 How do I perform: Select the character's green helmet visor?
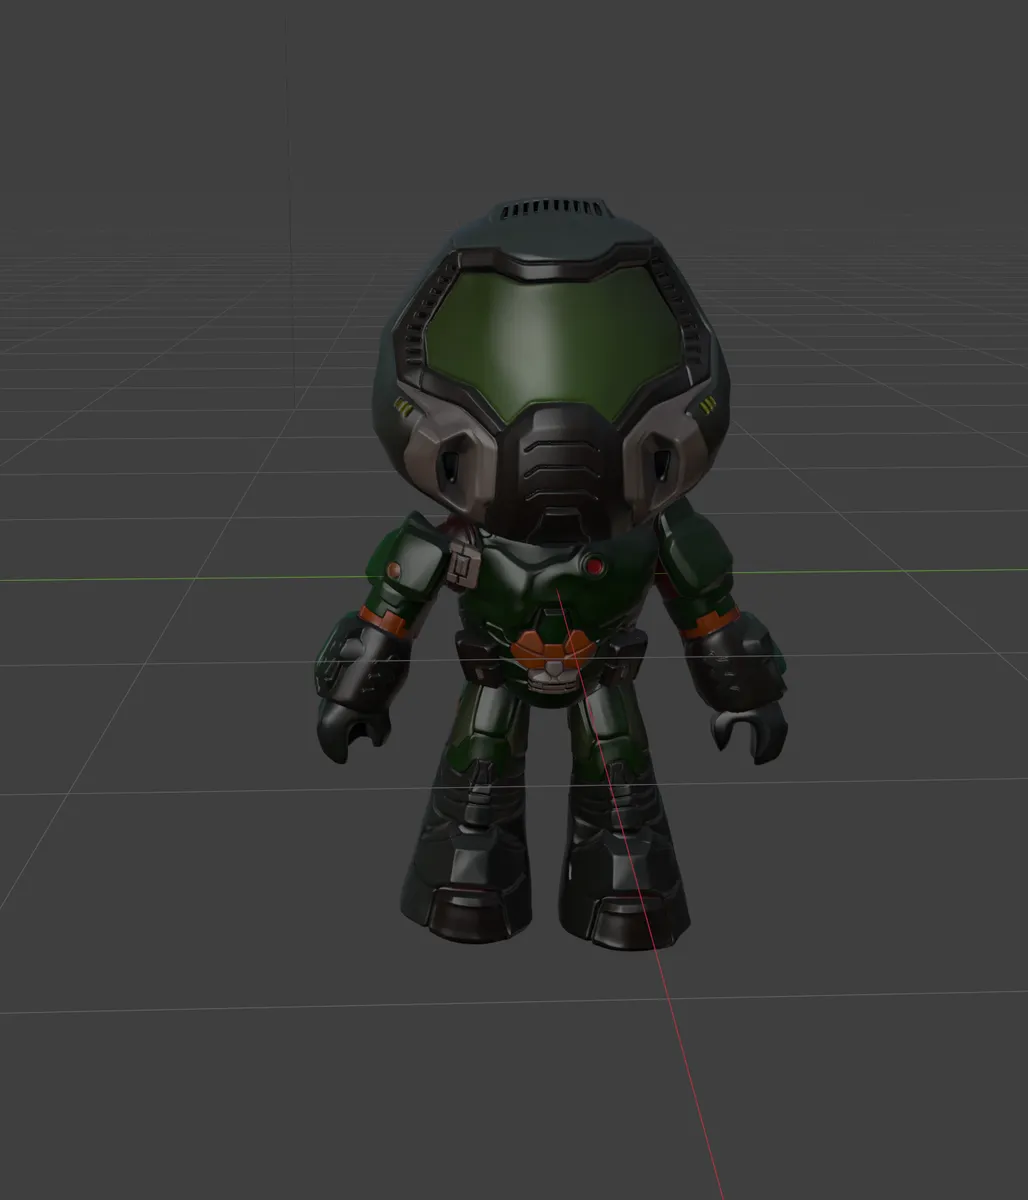click(553, 342)
